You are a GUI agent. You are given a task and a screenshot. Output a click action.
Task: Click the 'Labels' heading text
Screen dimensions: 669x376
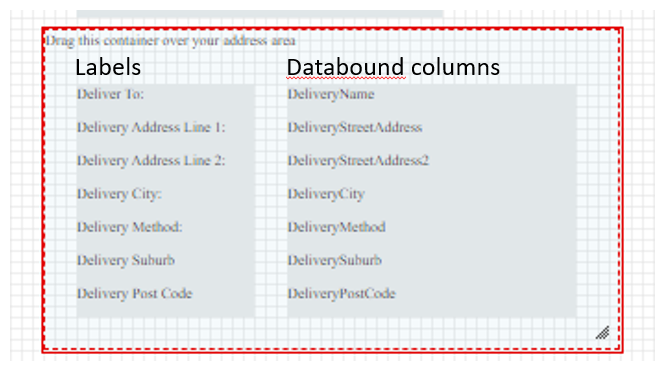pos(108,67)
